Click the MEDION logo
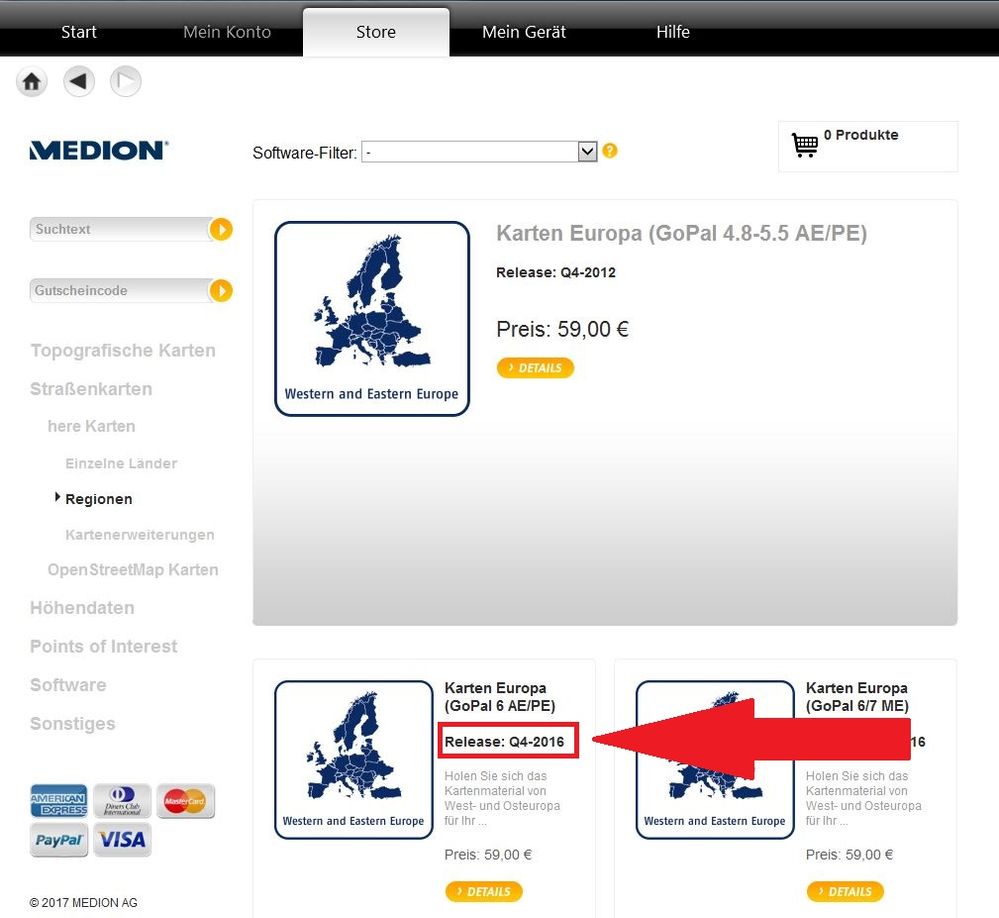The image size is (999, 918). (99, 150)
